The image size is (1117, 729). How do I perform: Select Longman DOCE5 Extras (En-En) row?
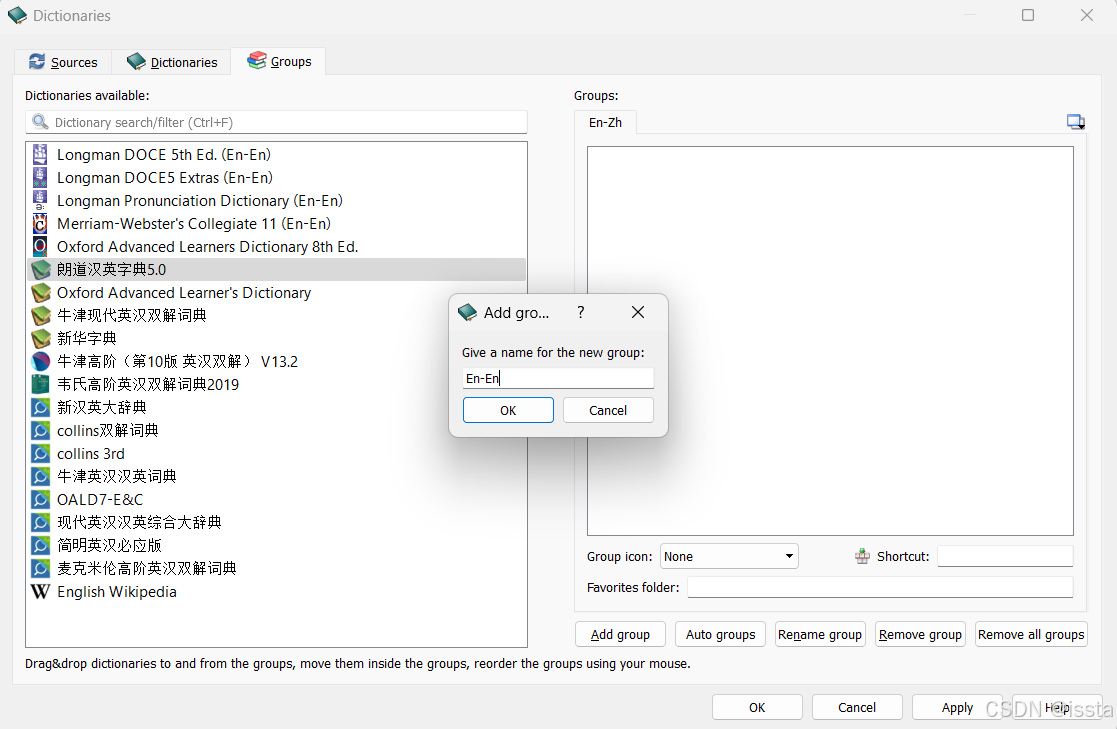[x=276, y=177]
